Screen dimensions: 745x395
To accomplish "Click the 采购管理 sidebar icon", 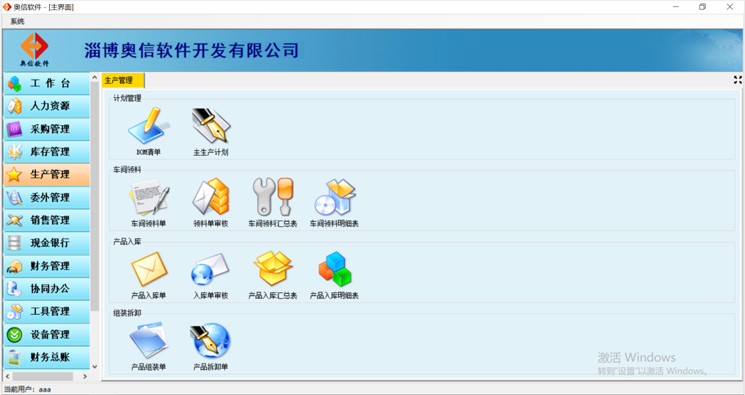I will click(14, 129).
